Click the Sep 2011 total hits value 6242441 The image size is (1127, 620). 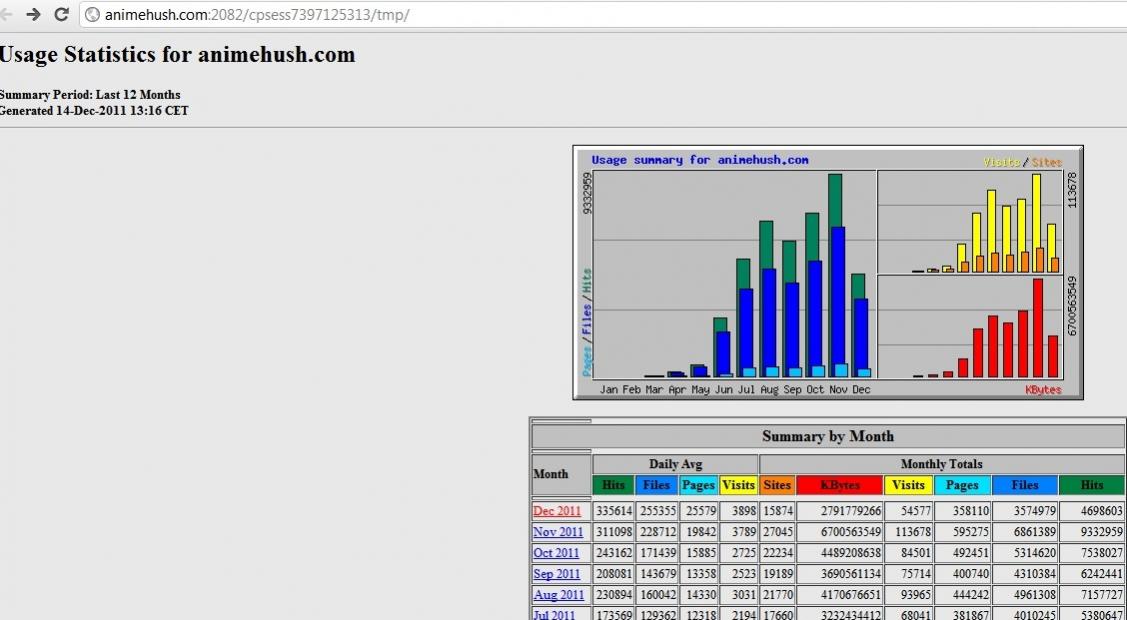(1101, 574)
